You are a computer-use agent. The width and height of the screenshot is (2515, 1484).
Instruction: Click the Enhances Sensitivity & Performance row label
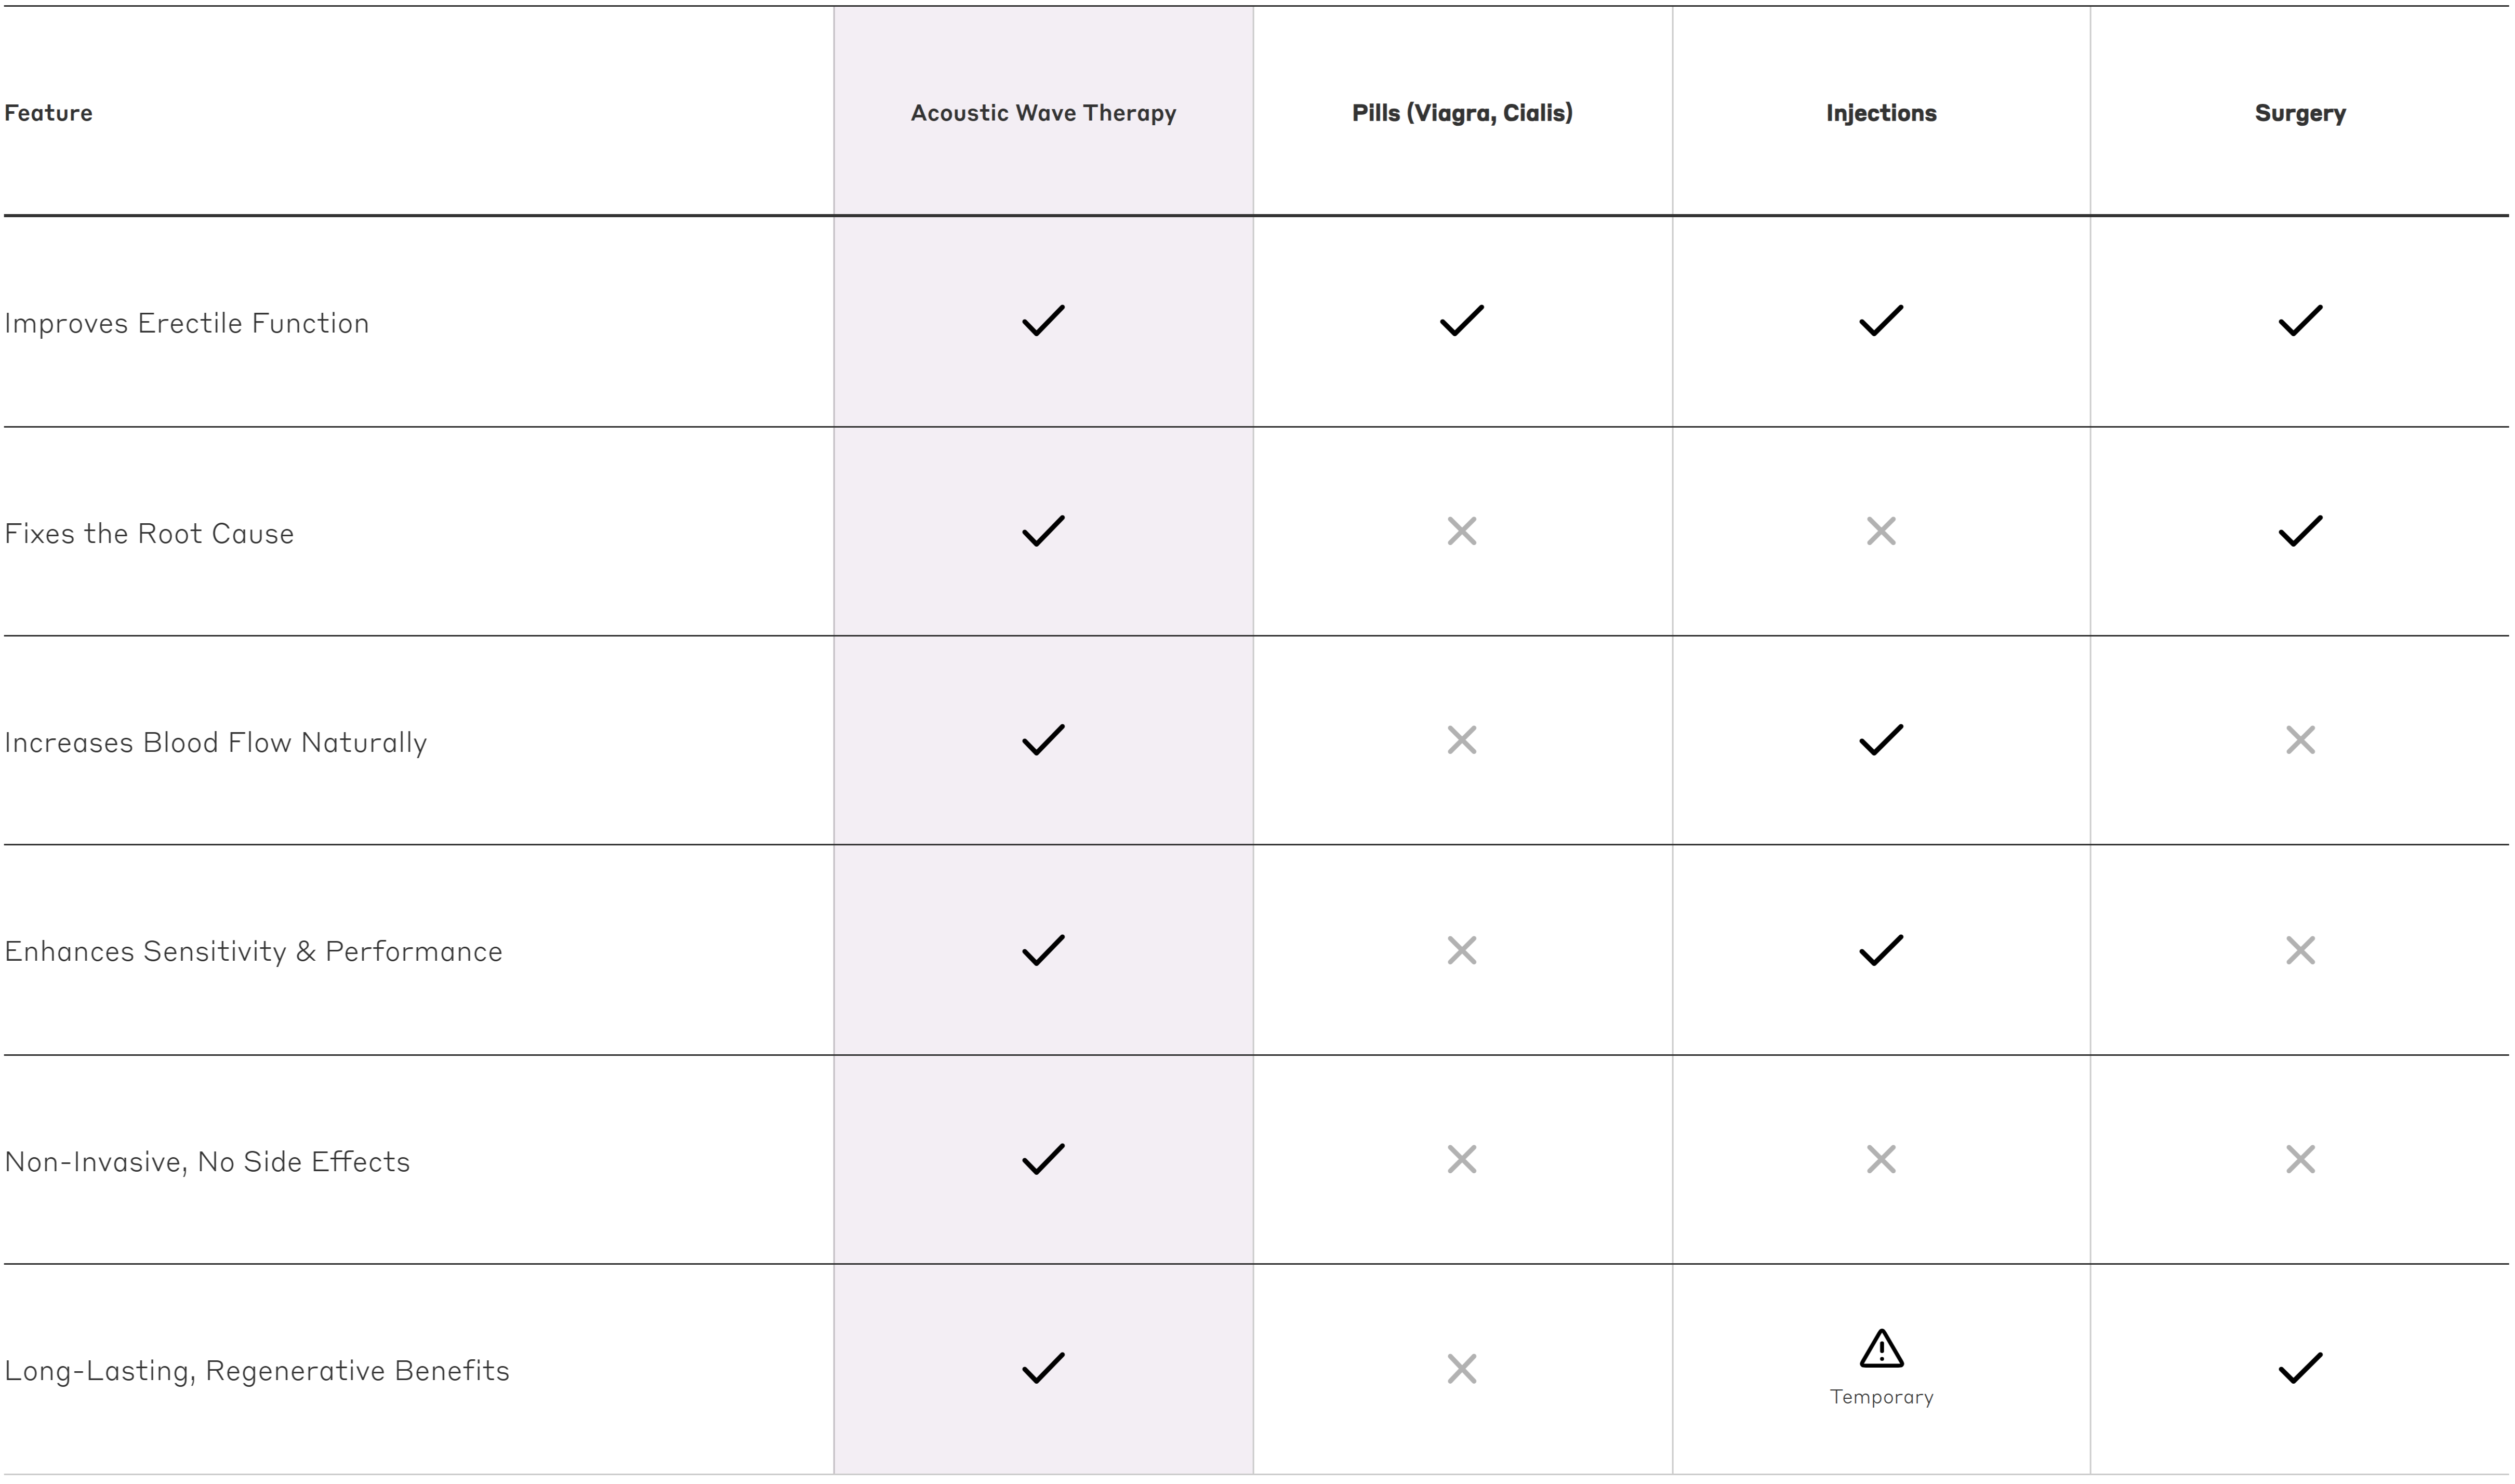click(x=253, y=951)
